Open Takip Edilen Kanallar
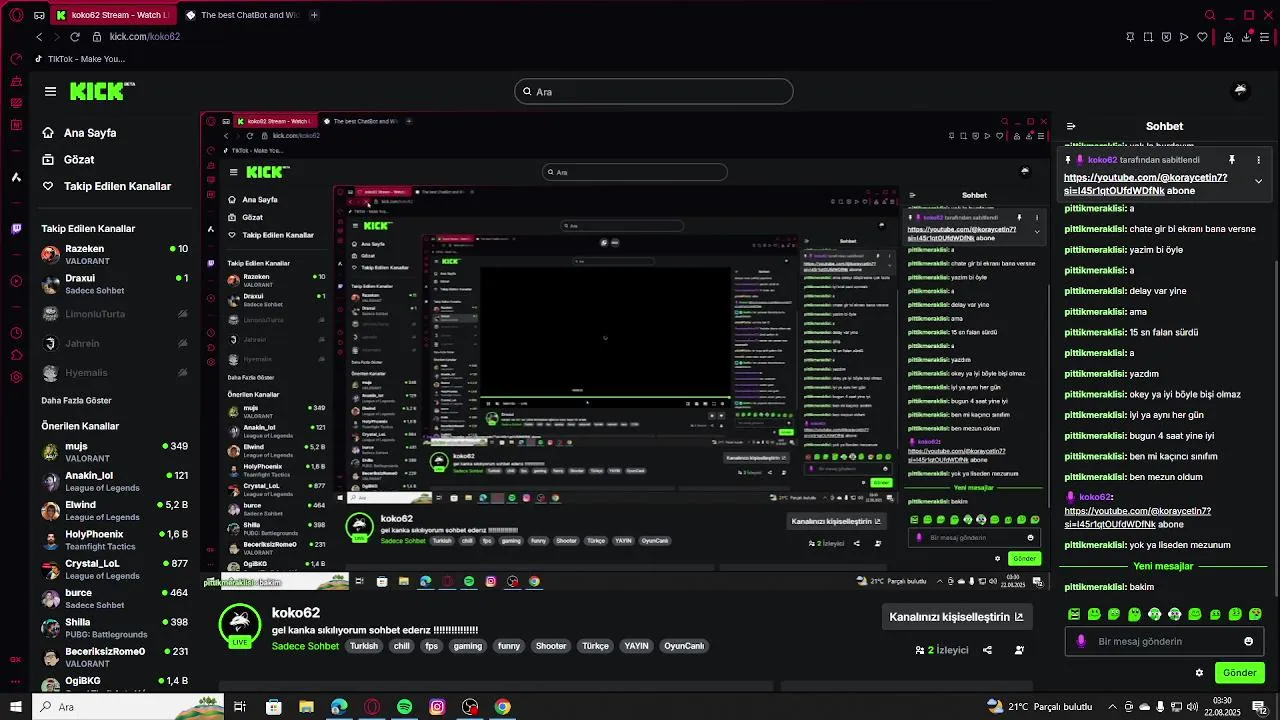Screen dimensions: 1280x720 pos(106,186)
